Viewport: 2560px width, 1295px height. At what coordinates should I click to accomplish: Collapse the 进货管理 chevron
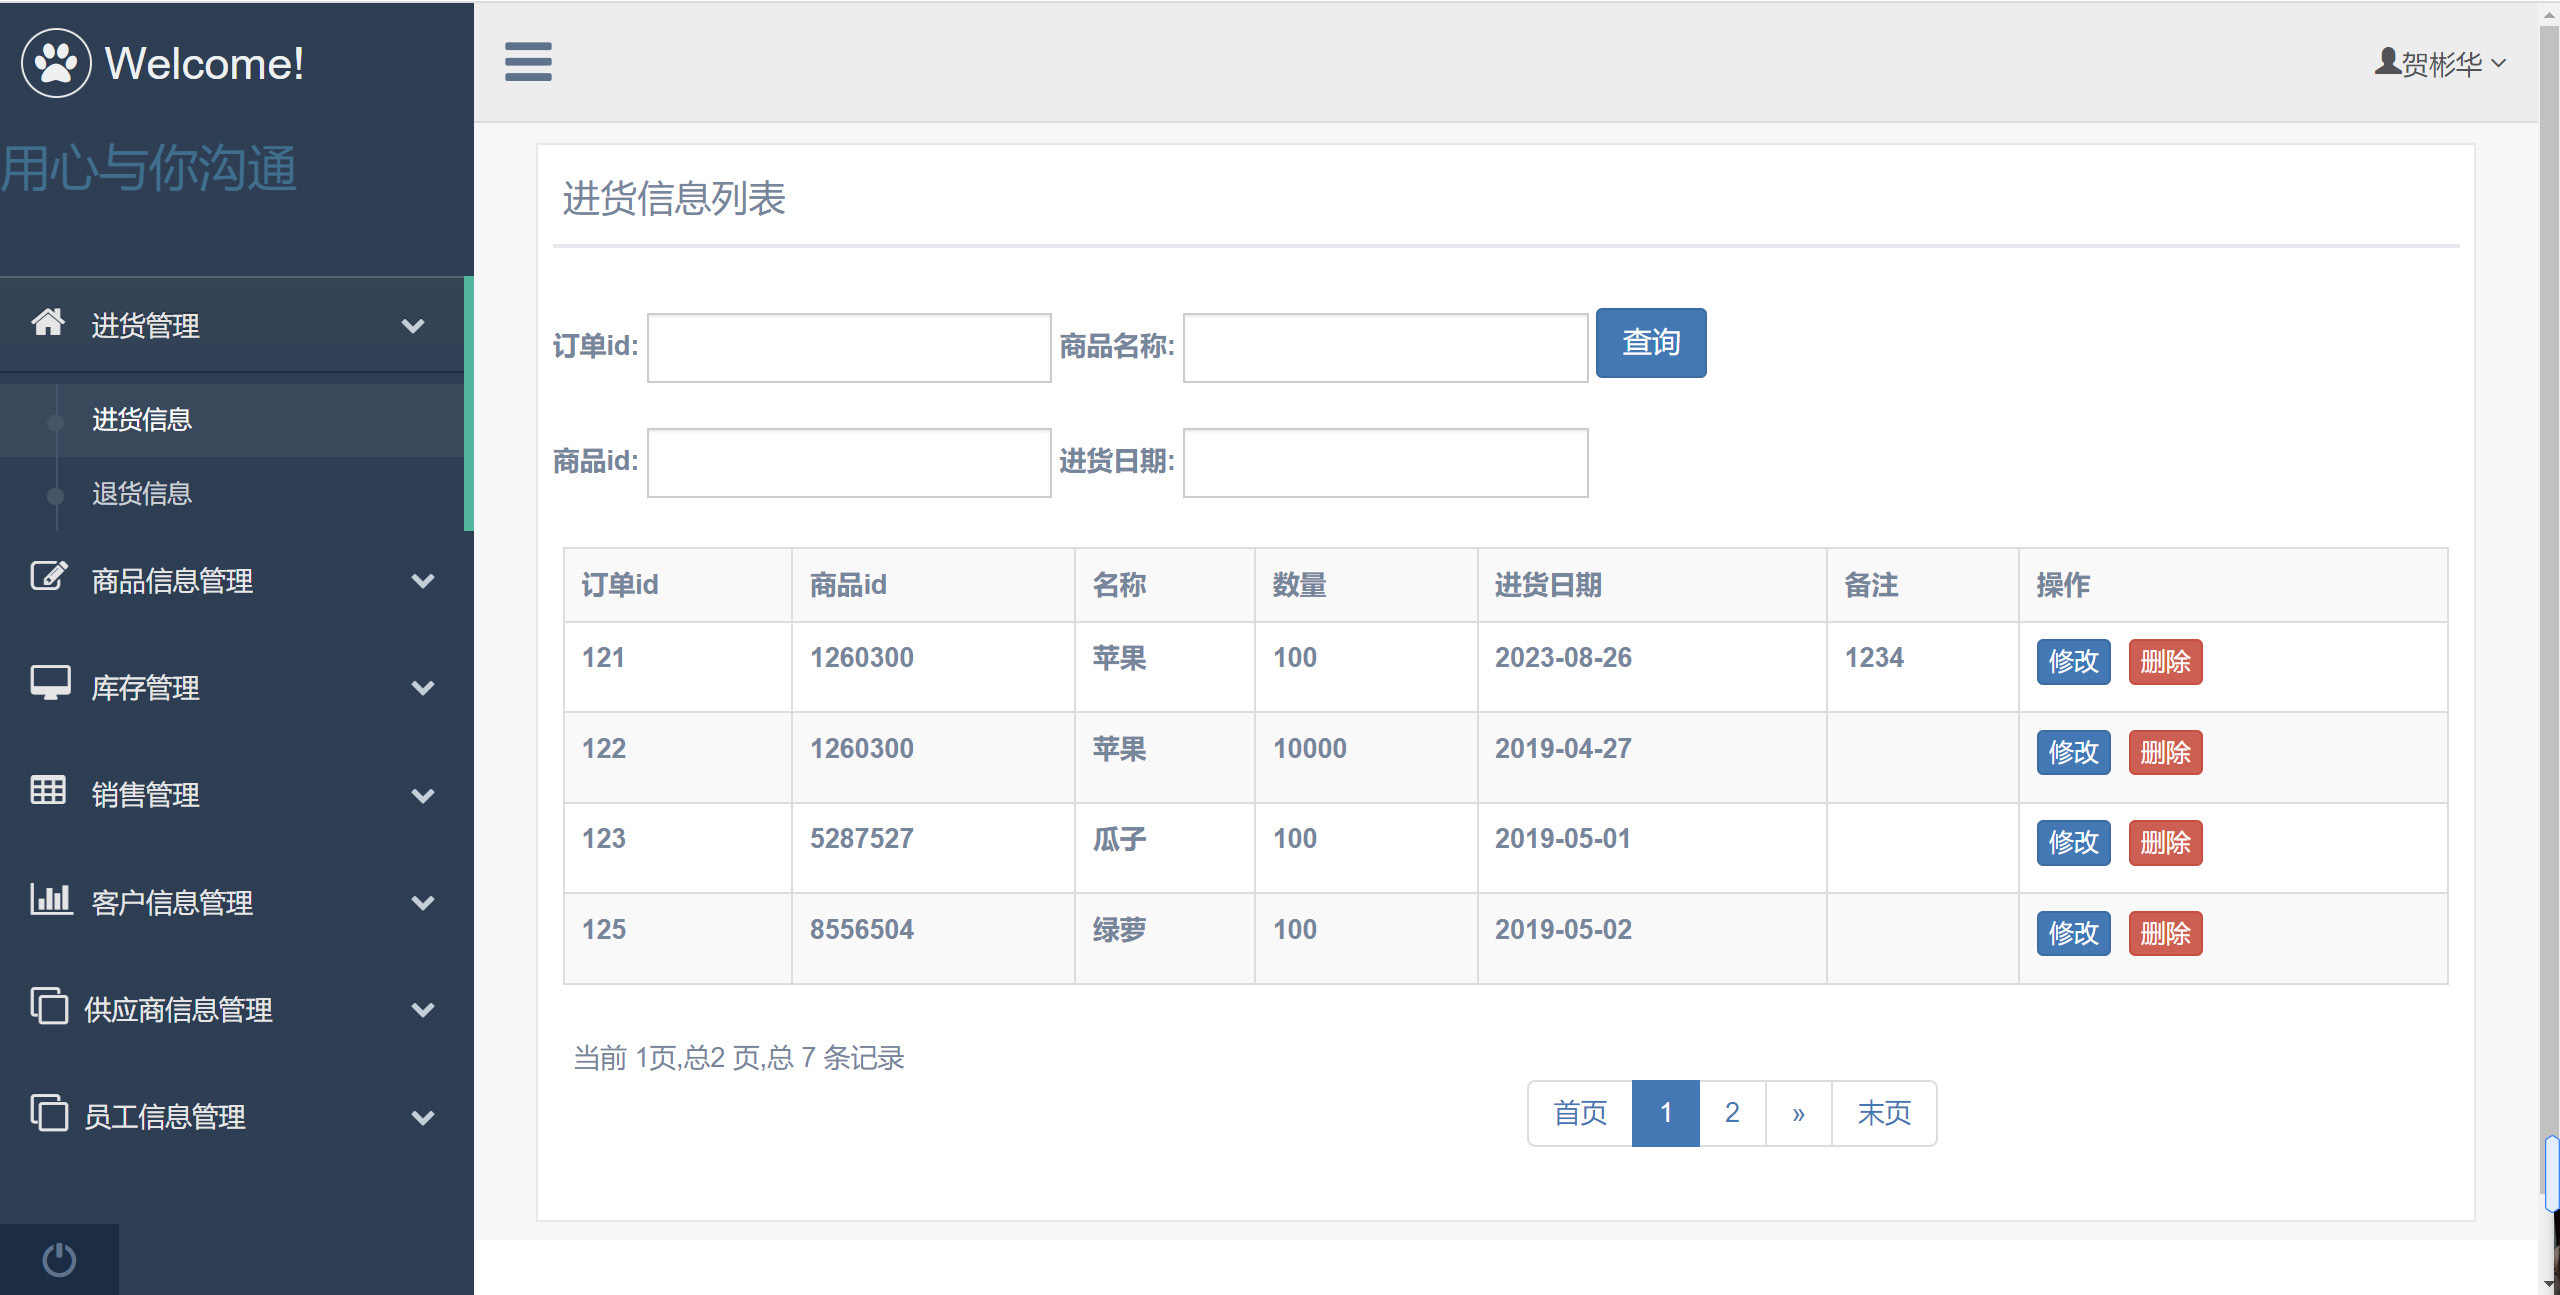pos(413,326)
